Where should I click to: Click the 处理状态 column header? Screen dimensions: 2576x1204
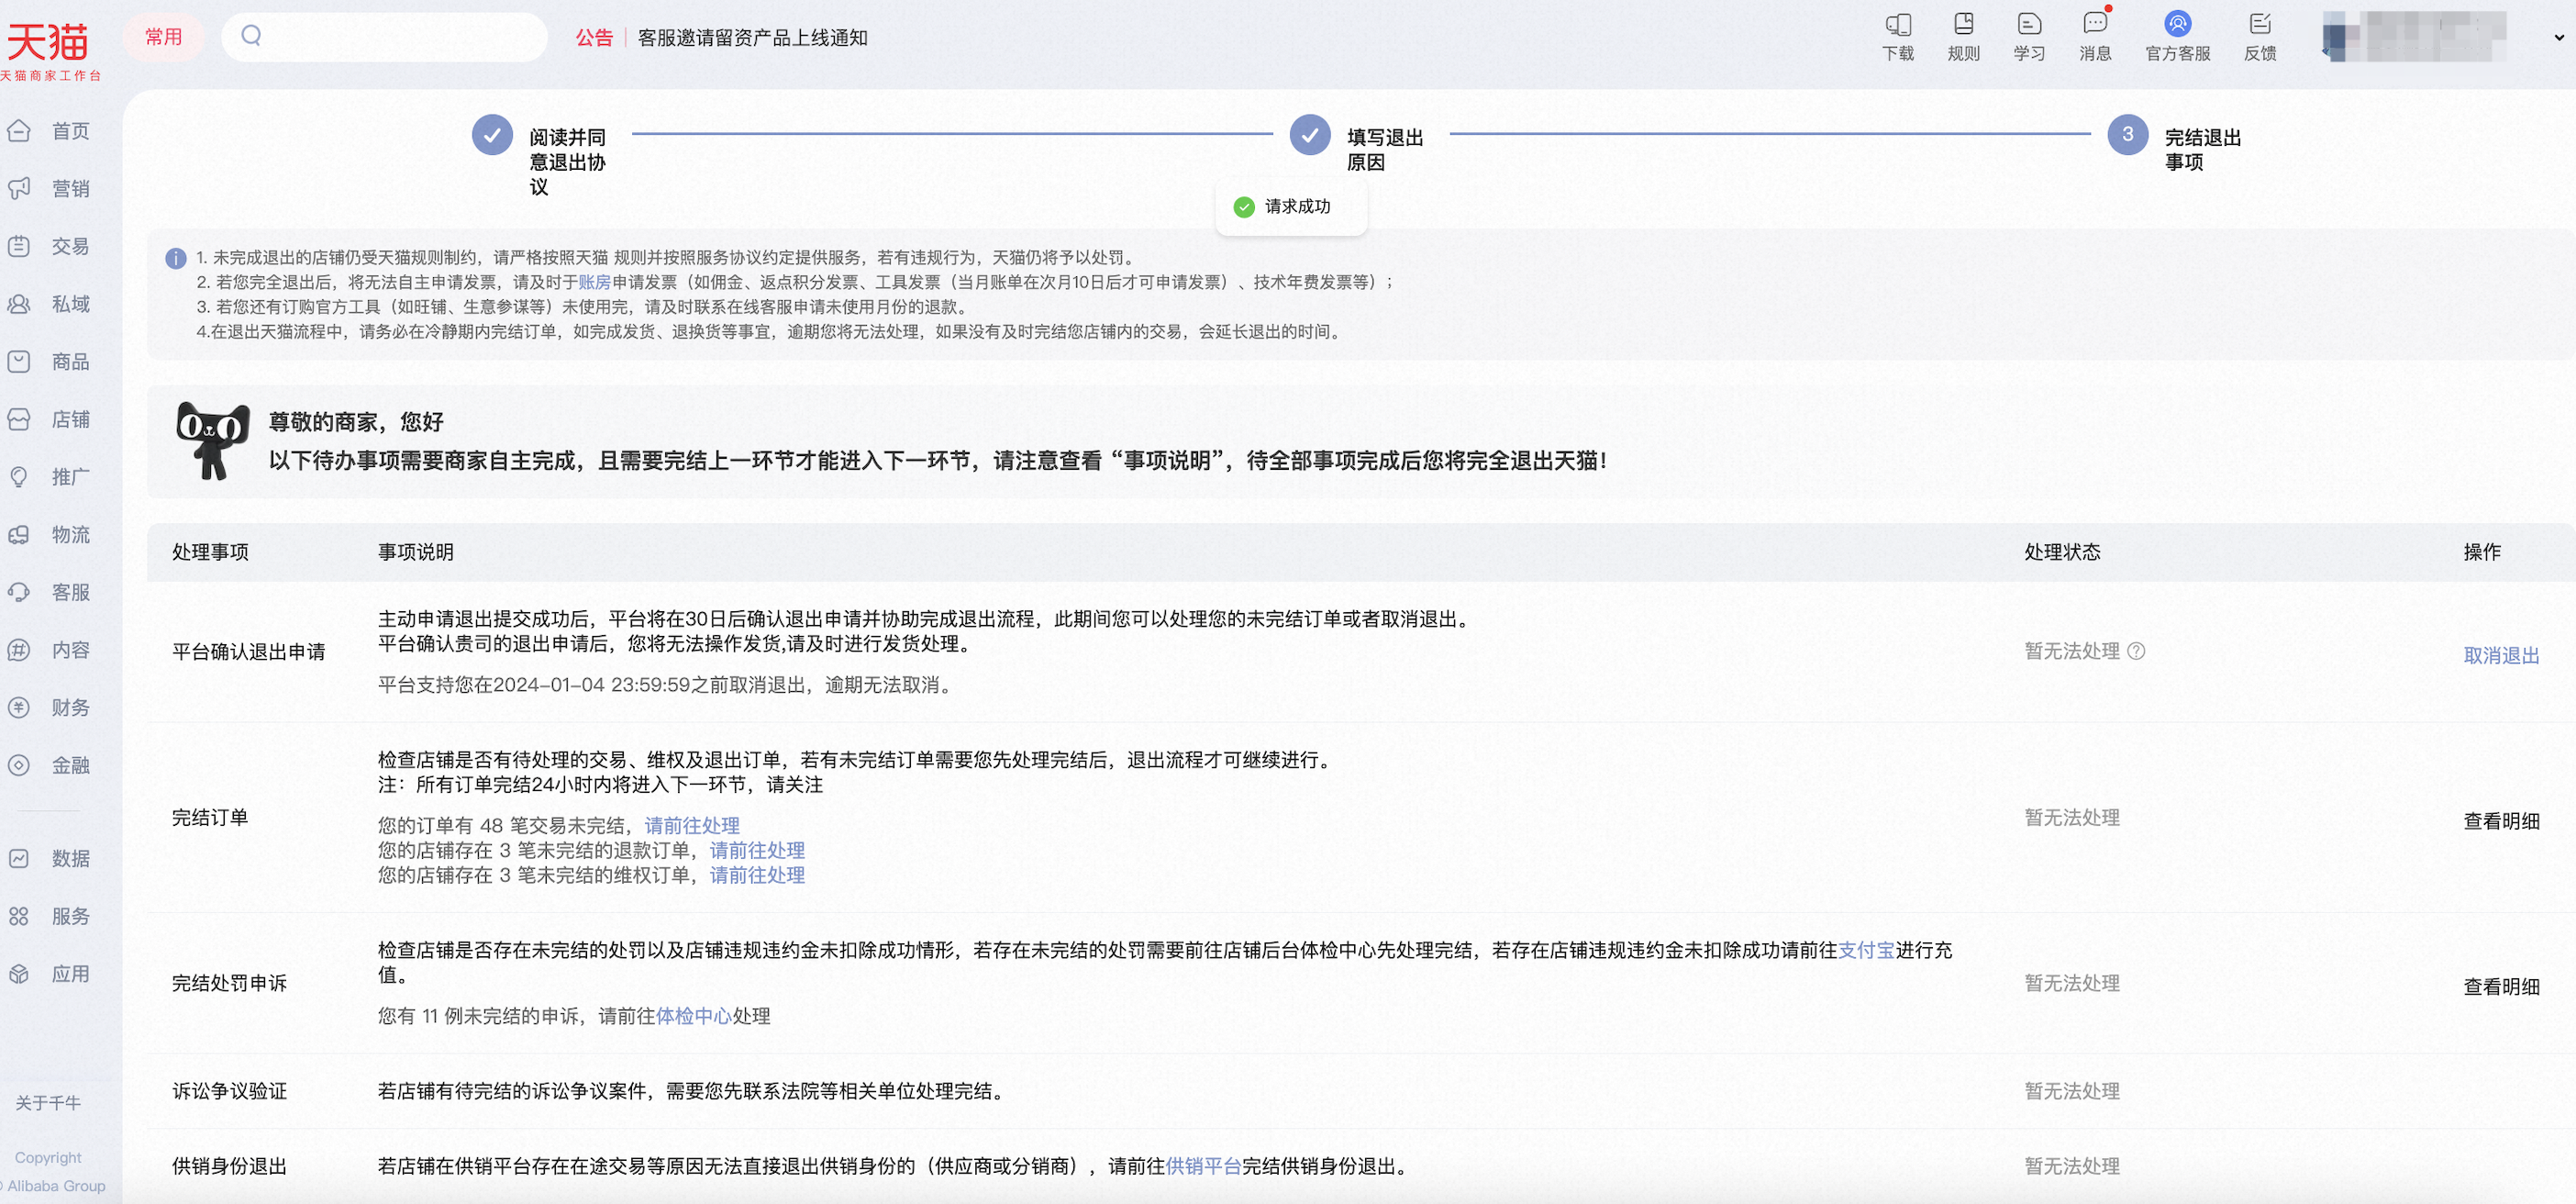2062,552
